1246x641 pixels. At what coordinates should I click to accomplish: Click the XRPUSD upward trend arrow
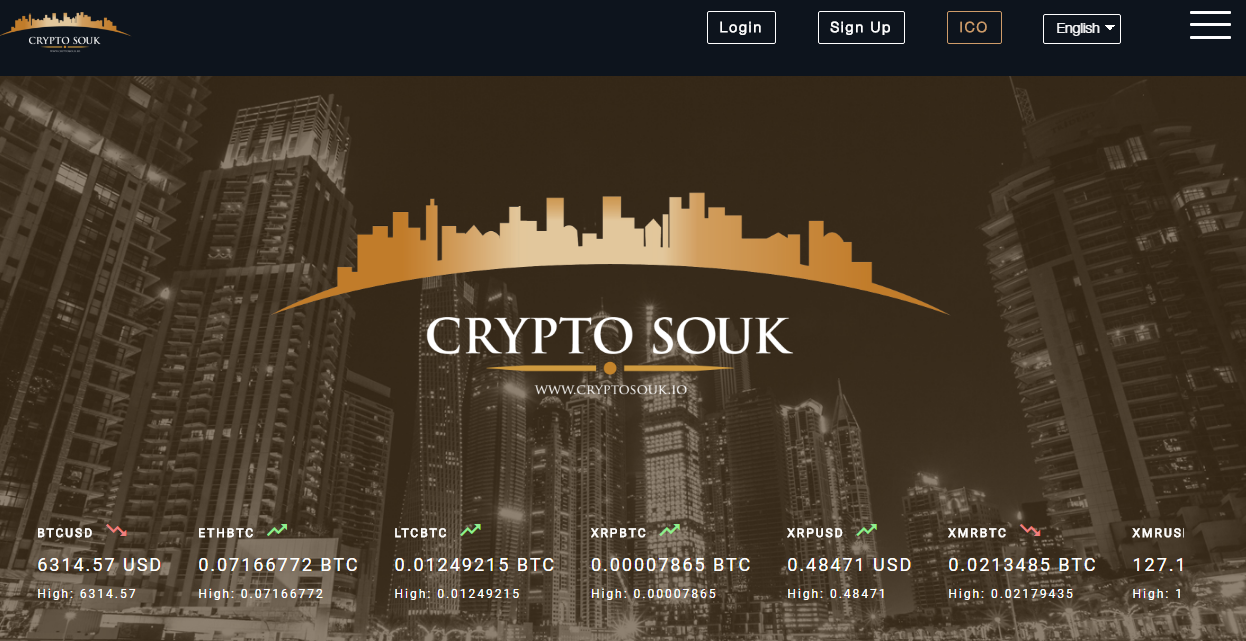point(866,531)
